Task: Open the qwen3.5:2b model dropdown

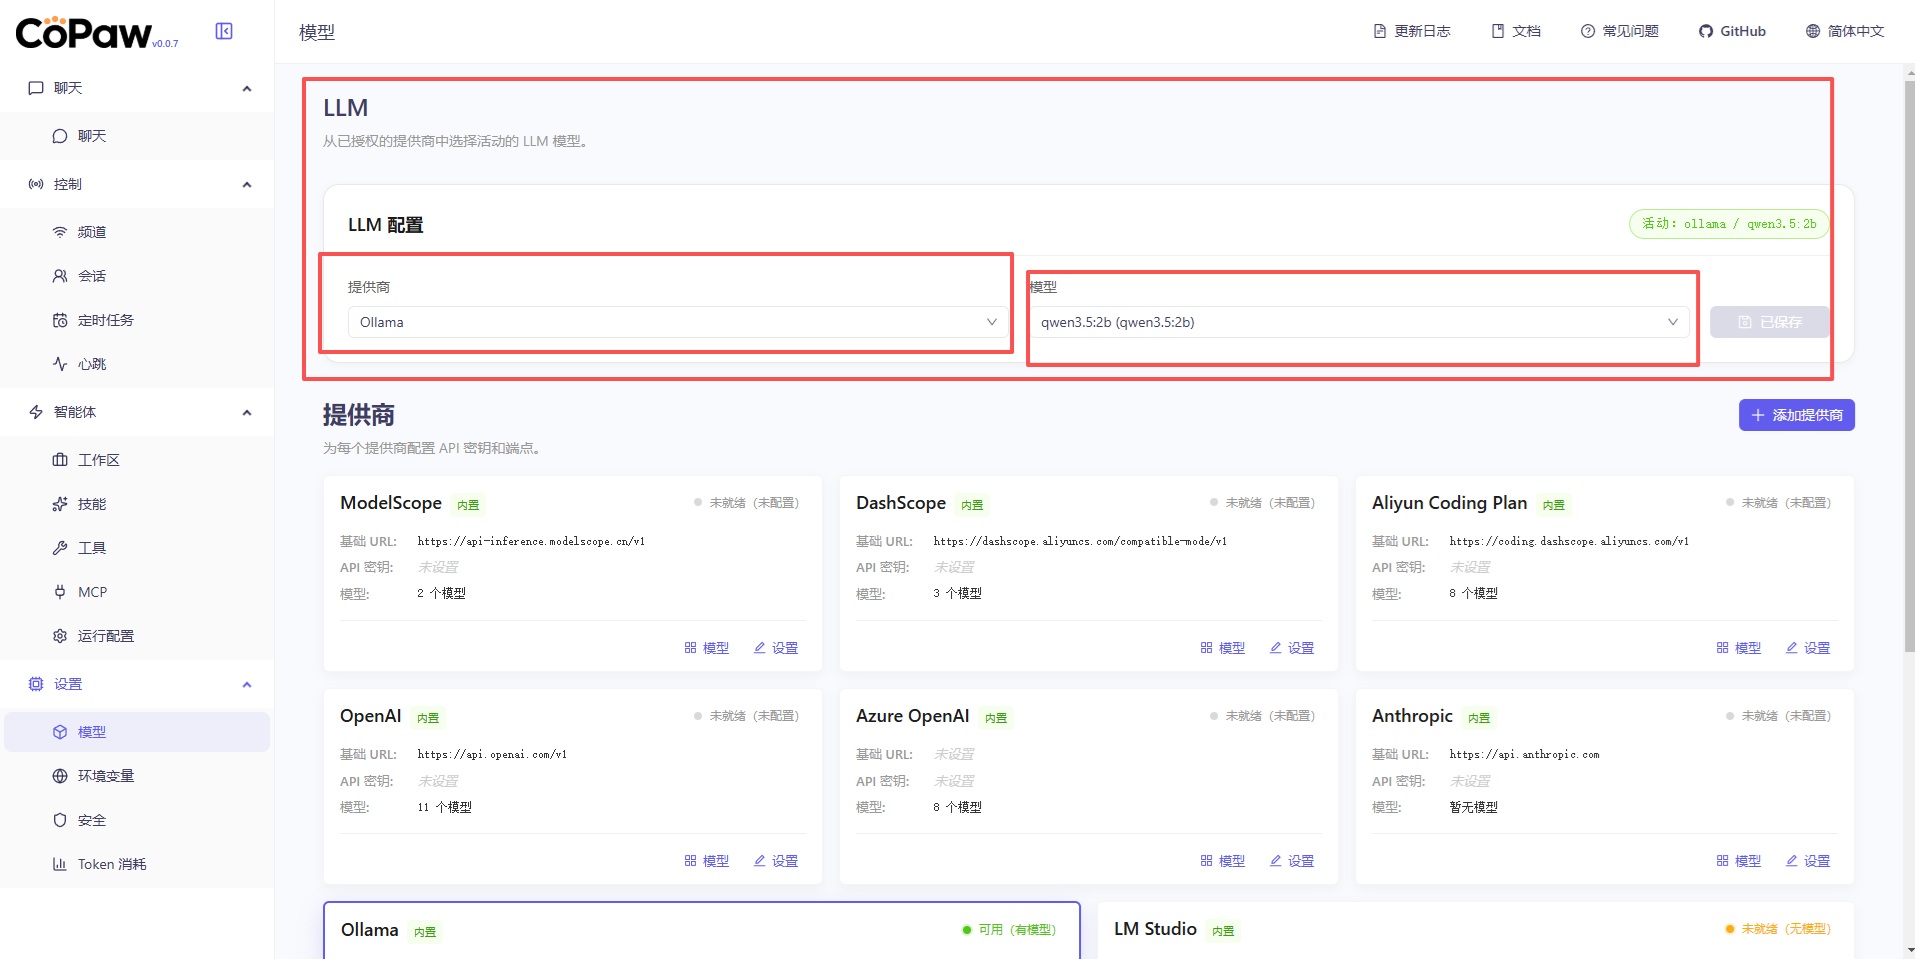Action: coord(1358,322)
